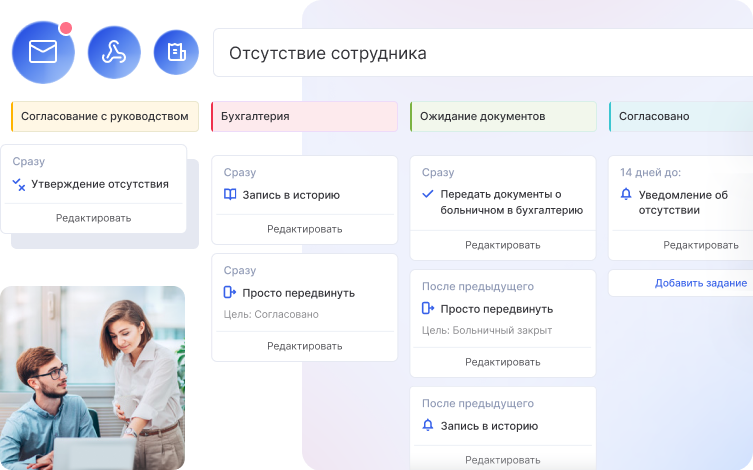Viewport: 753px width, 470px height.
Task: Edit the Утверждение отсутствия task
Action: (93, 218)
